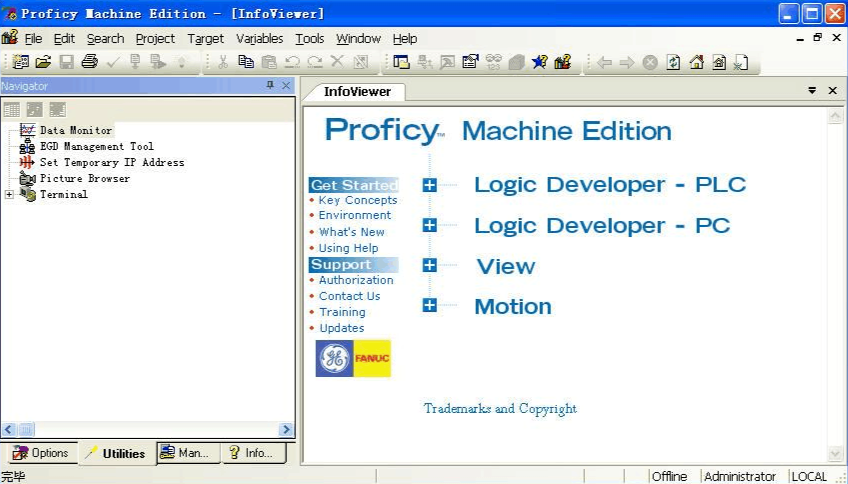Open the Variables menu
Image resolution: width=848 pixels, height=484 pixels.
(x=259, y=39)
